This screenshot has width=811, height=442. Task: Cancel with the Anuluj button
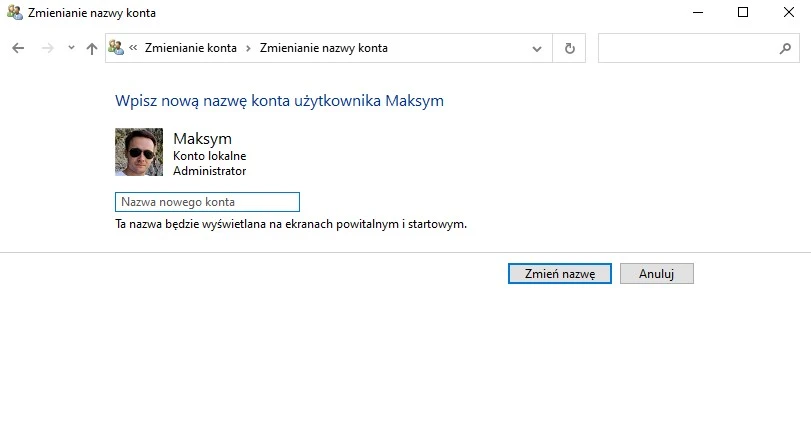pos(656,273)
